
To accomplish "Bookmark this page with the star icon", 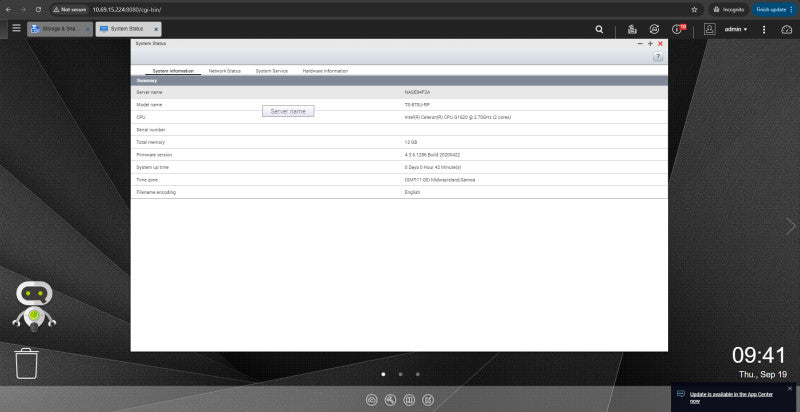I will [694, 10].
